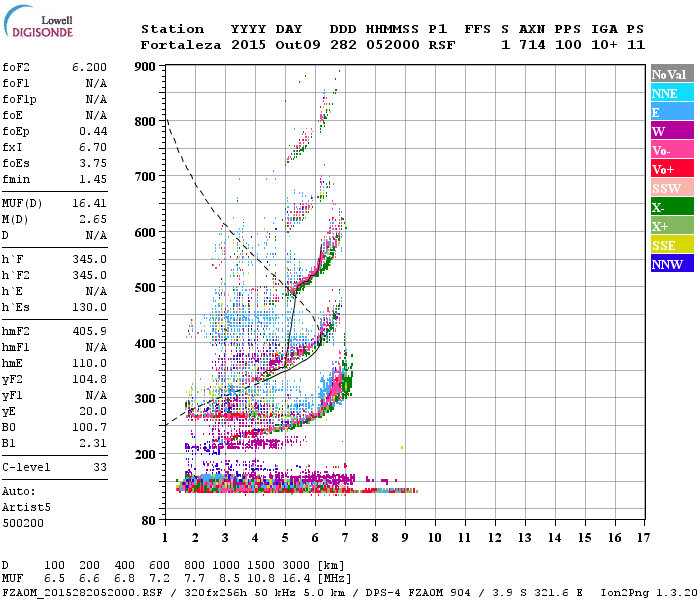Click the 900 tick on height axis
This screenshot has height=600, width=700.
(x=146, y=67)
